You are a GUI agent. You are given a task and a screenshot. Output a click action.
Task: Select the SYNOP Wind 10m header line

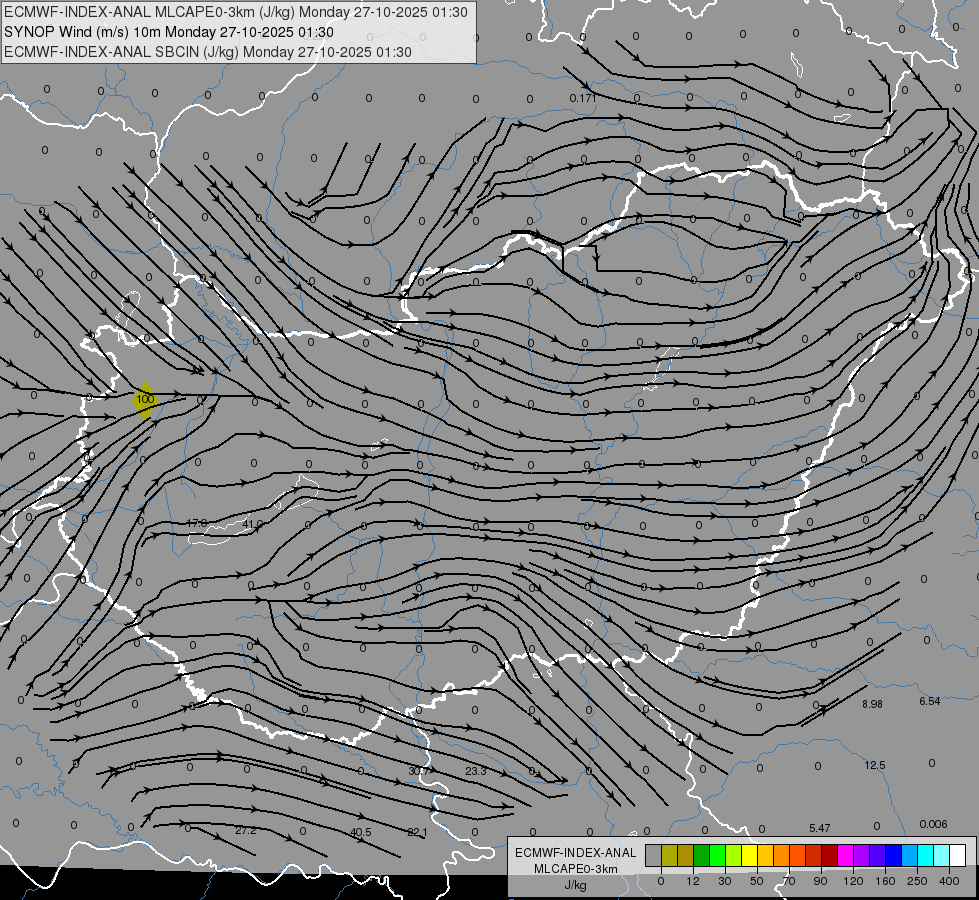tap(169, 32)
